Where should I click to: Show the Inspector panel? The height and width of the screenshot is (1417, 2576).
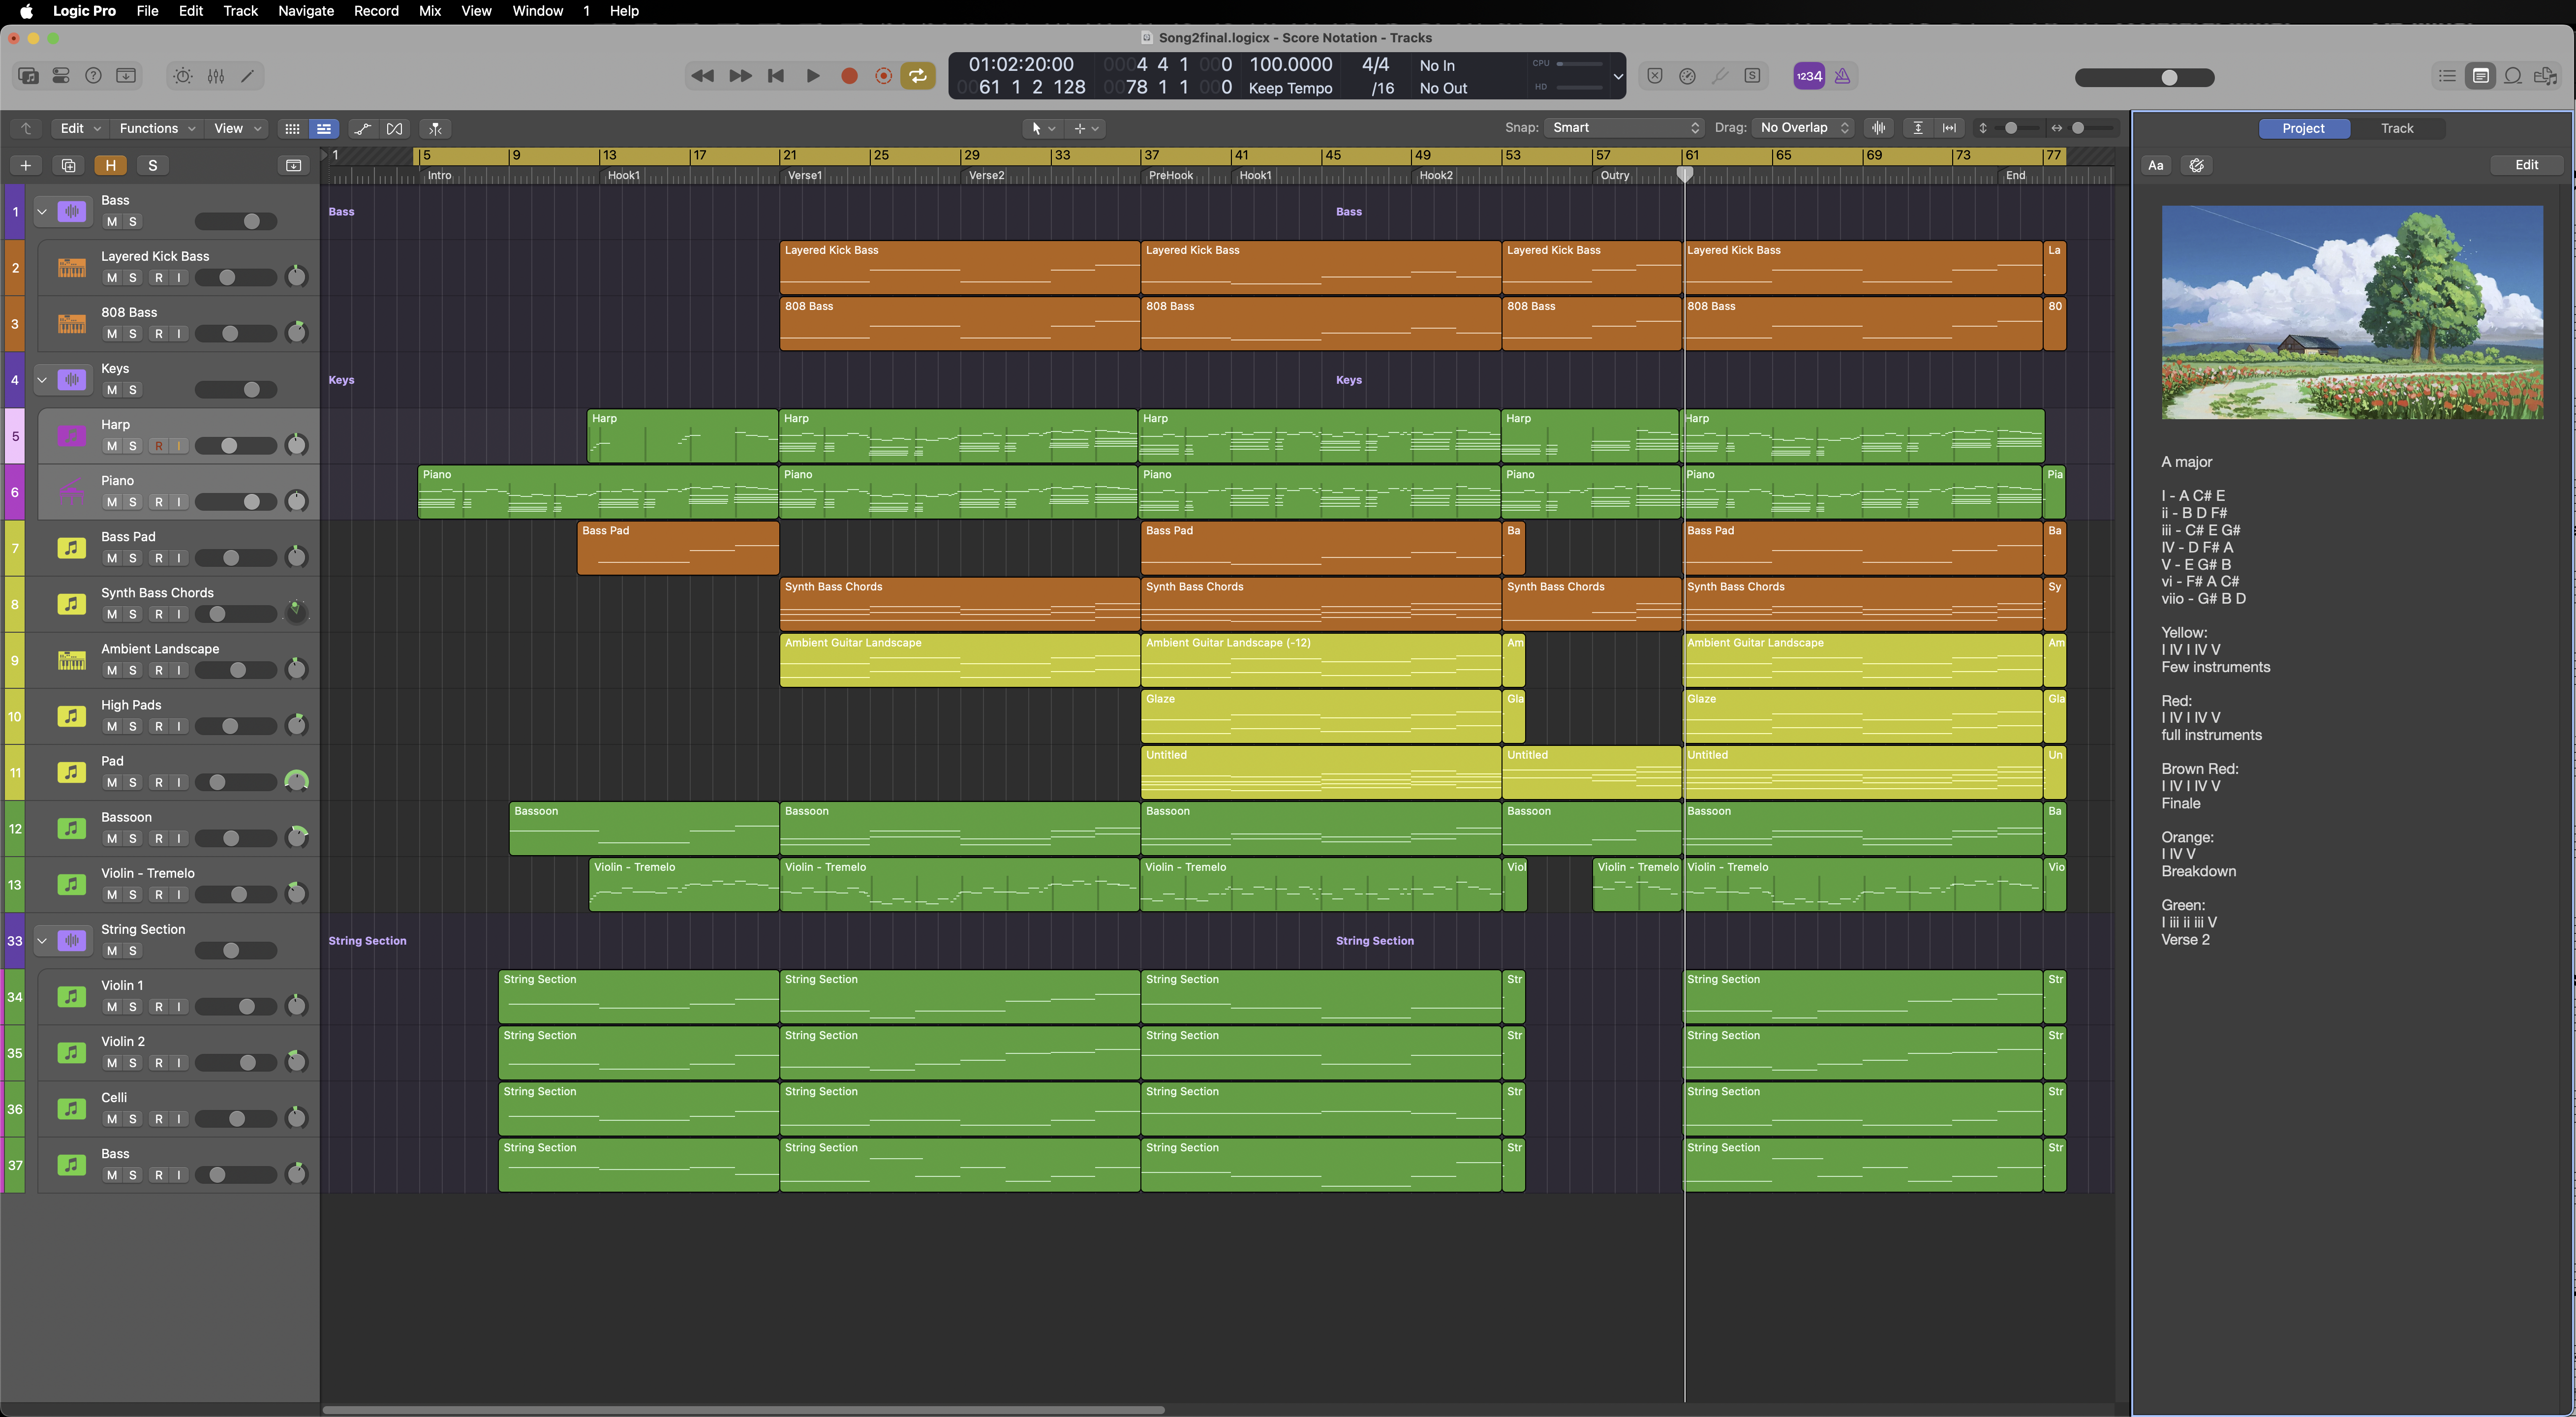pos(61,76)
